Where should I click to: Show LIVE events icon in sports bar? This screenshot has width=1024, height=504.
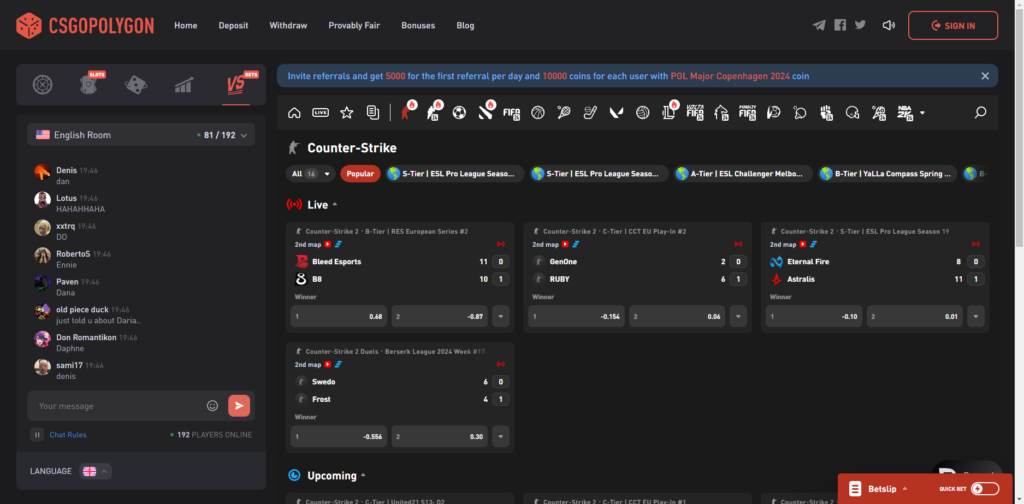[320, 112]
